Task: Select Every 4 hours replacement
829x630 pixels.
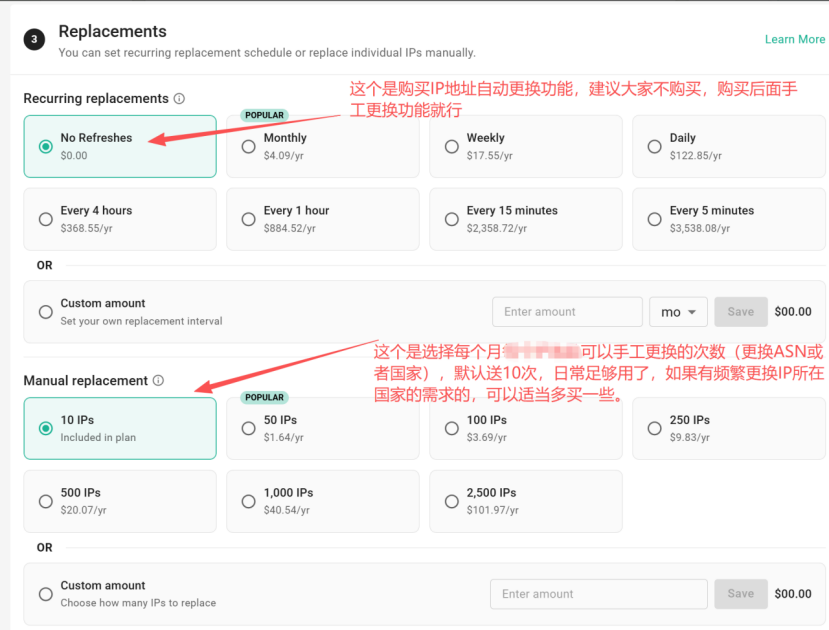Action: click(120, 219)
